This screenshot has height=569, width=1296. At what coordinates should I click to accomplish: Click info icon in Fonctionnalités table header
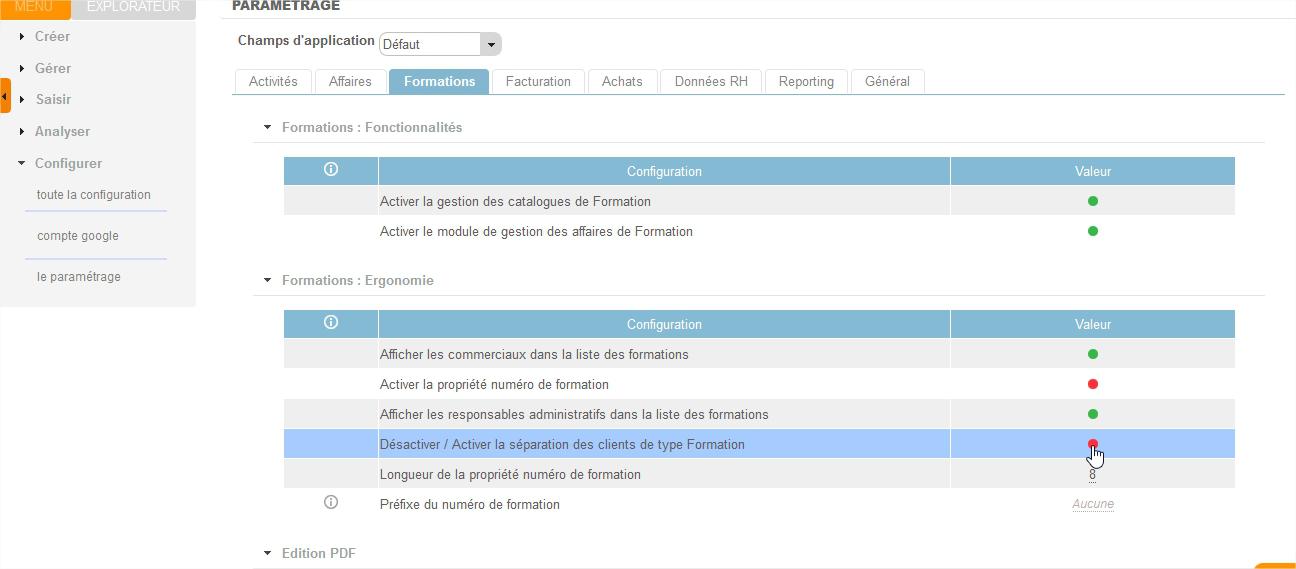point(331,170)
